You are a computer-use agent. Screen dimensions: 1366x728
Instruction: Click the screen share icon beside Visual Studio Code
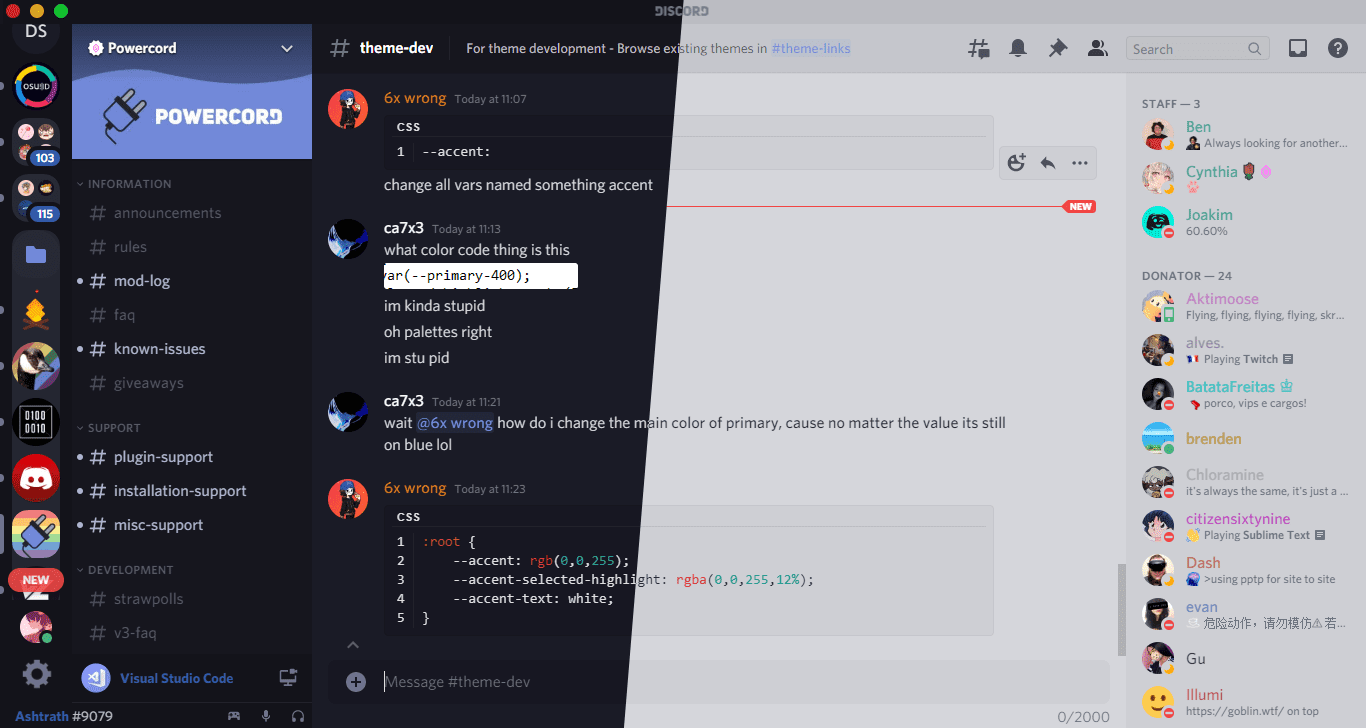click(288, 678)
